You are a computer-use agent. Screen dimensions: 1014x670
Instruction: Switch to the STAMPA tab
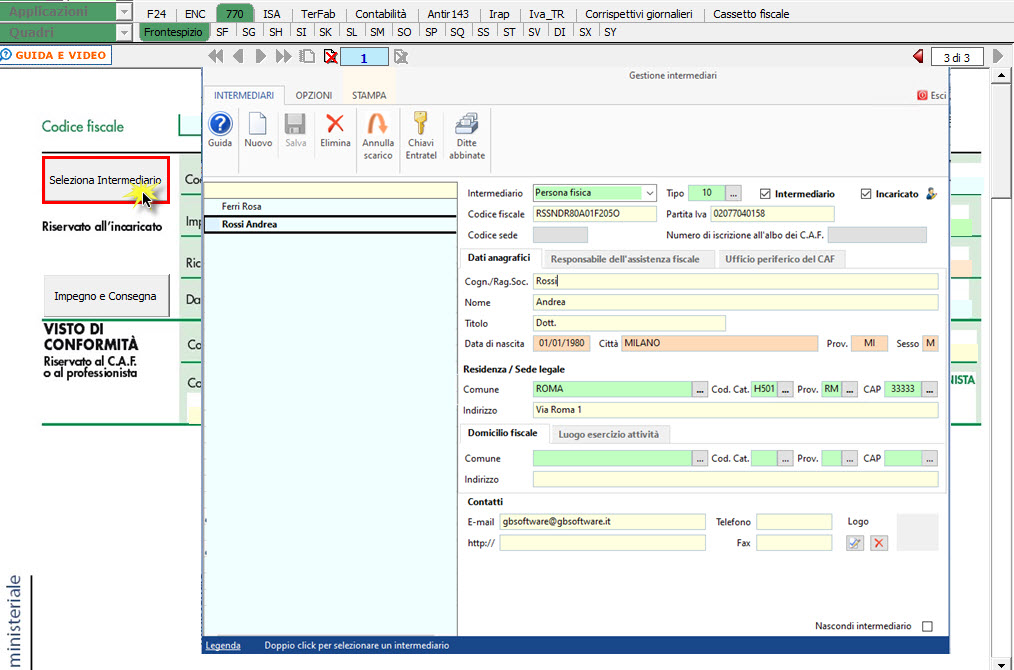[369, 95]
